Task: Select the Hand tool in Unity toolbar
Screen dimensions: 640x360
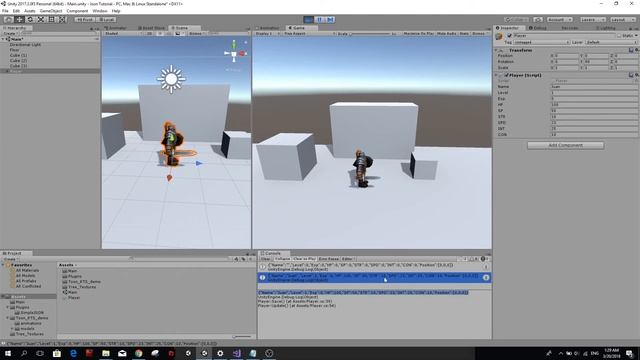Action: click(8, 19)
